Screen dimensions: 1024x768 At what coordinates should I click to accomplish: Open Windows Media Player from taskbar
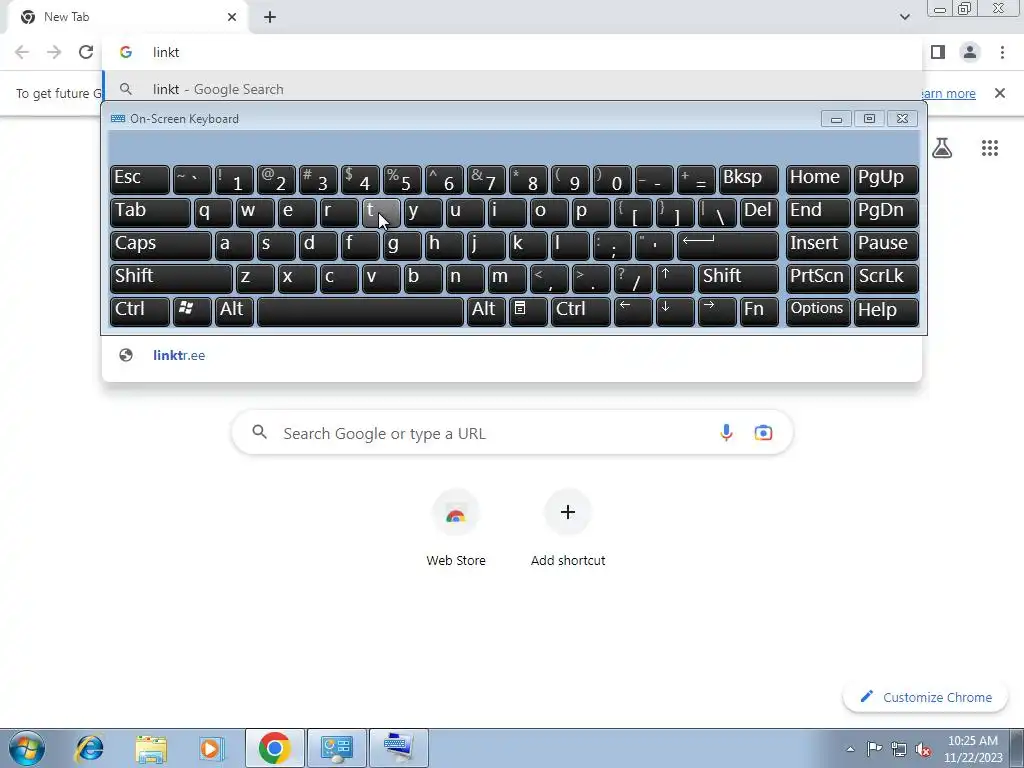point(212,748)
